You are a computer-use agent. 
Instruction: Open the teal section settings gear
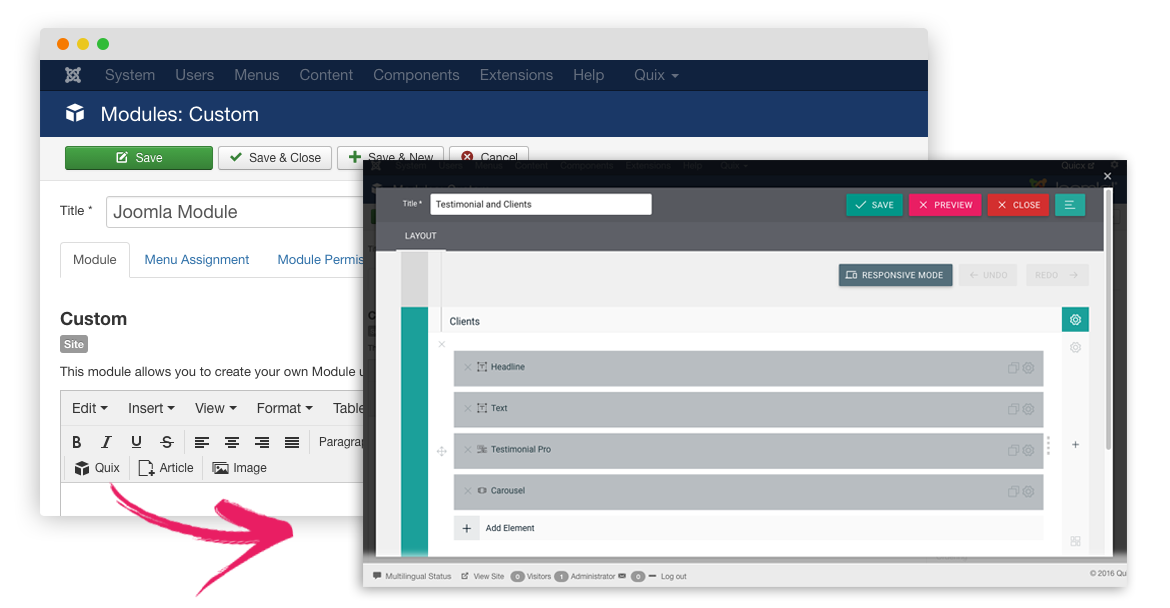pyautogui.click(x=1075, y=319)
